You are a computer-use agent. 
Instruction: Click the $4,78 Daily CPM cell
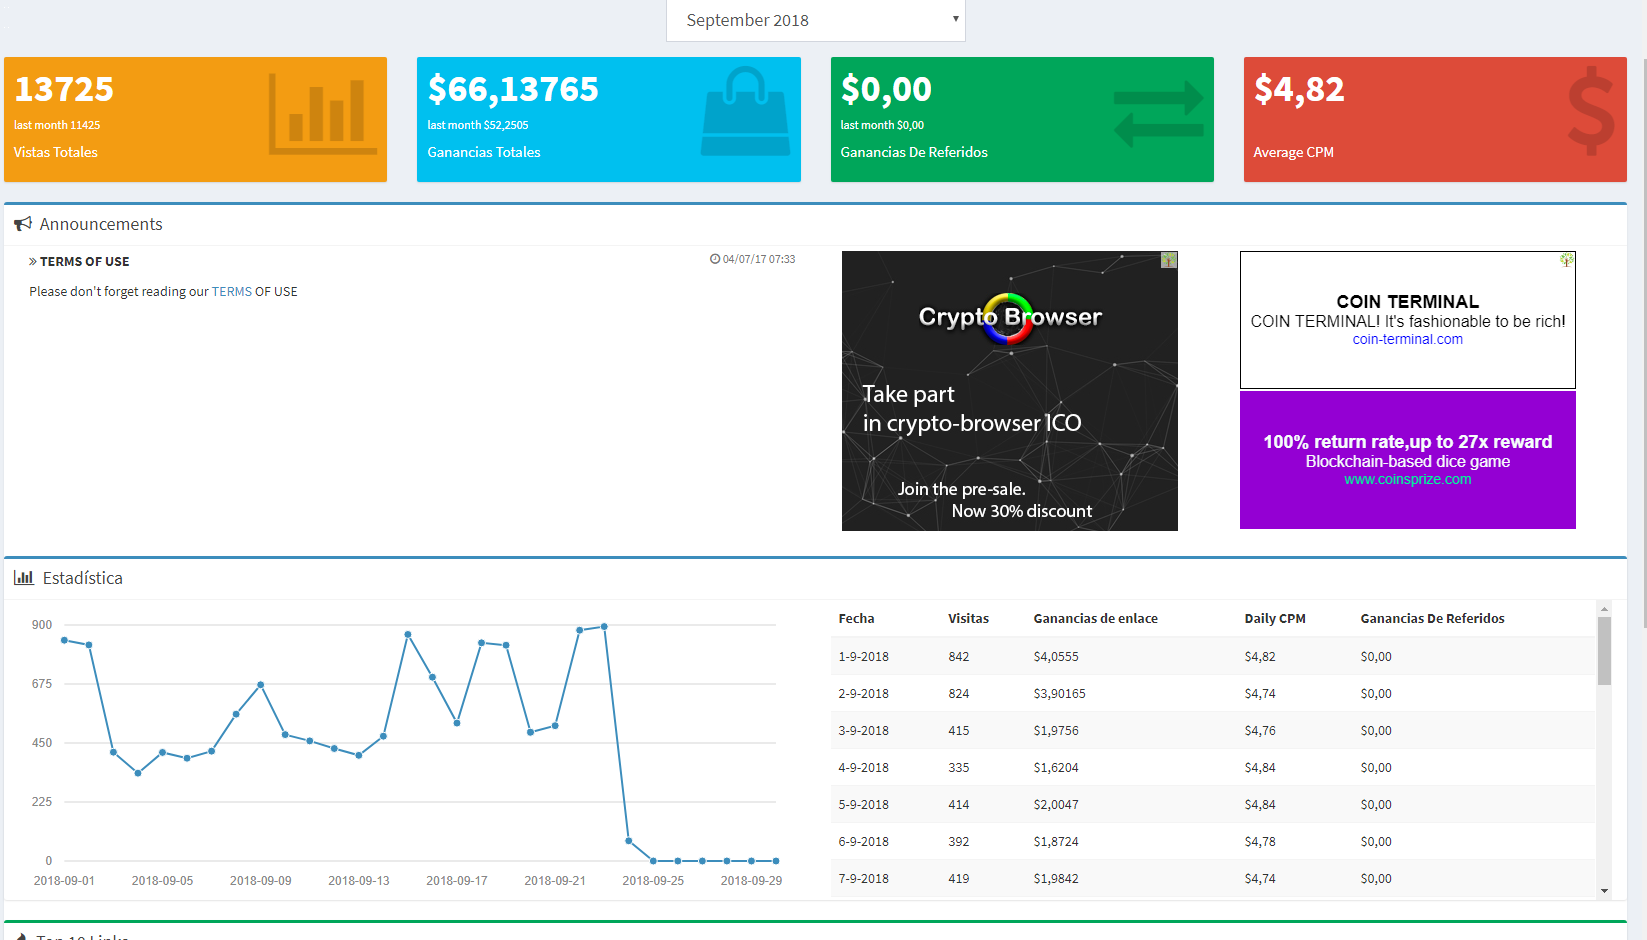tap(1260, 842)
